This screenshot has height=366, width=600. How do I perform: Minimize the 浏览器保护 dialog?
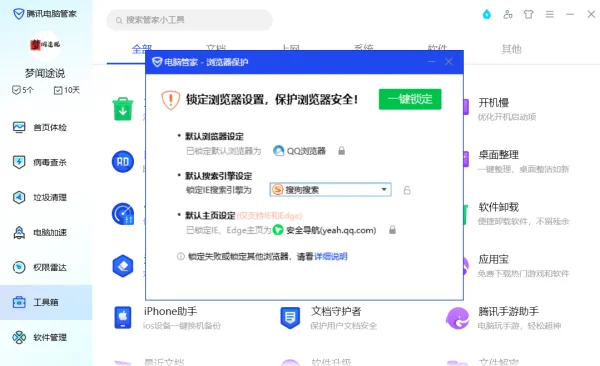pyautogui.click(x=431, y=62)
